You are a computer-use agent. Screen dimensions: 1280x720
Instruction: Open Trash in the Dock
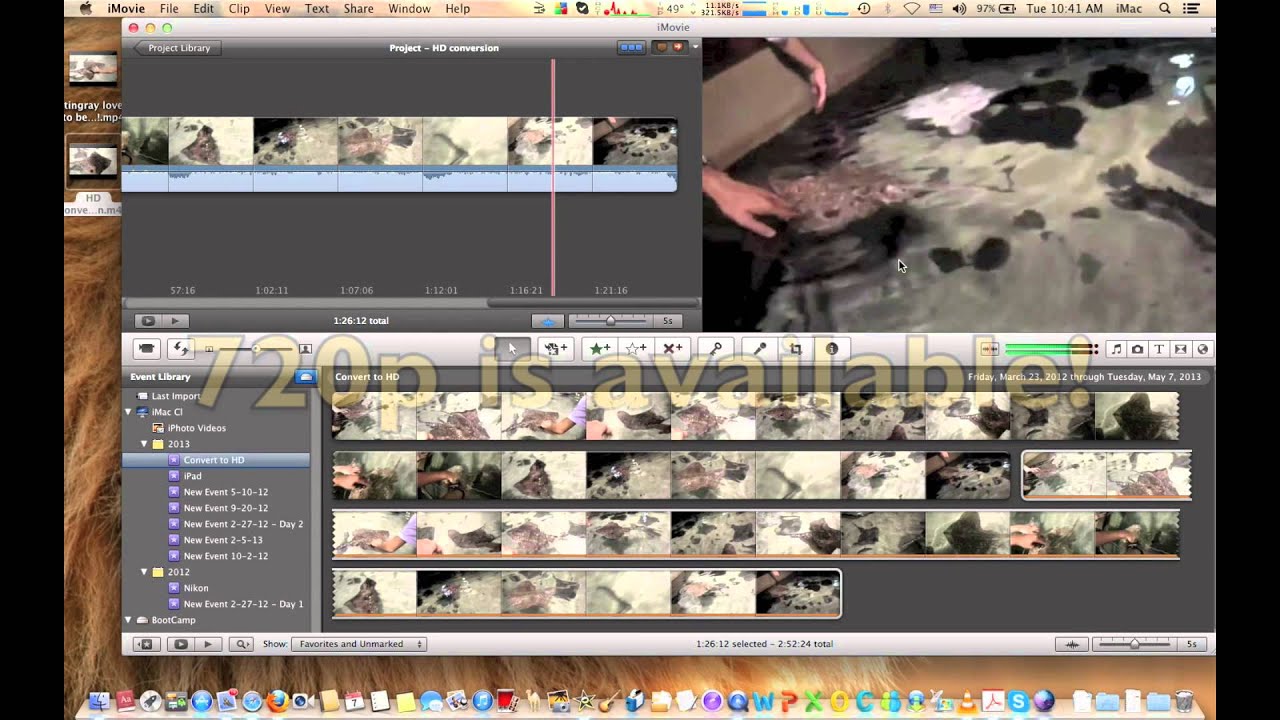[x=1184, y=701]
